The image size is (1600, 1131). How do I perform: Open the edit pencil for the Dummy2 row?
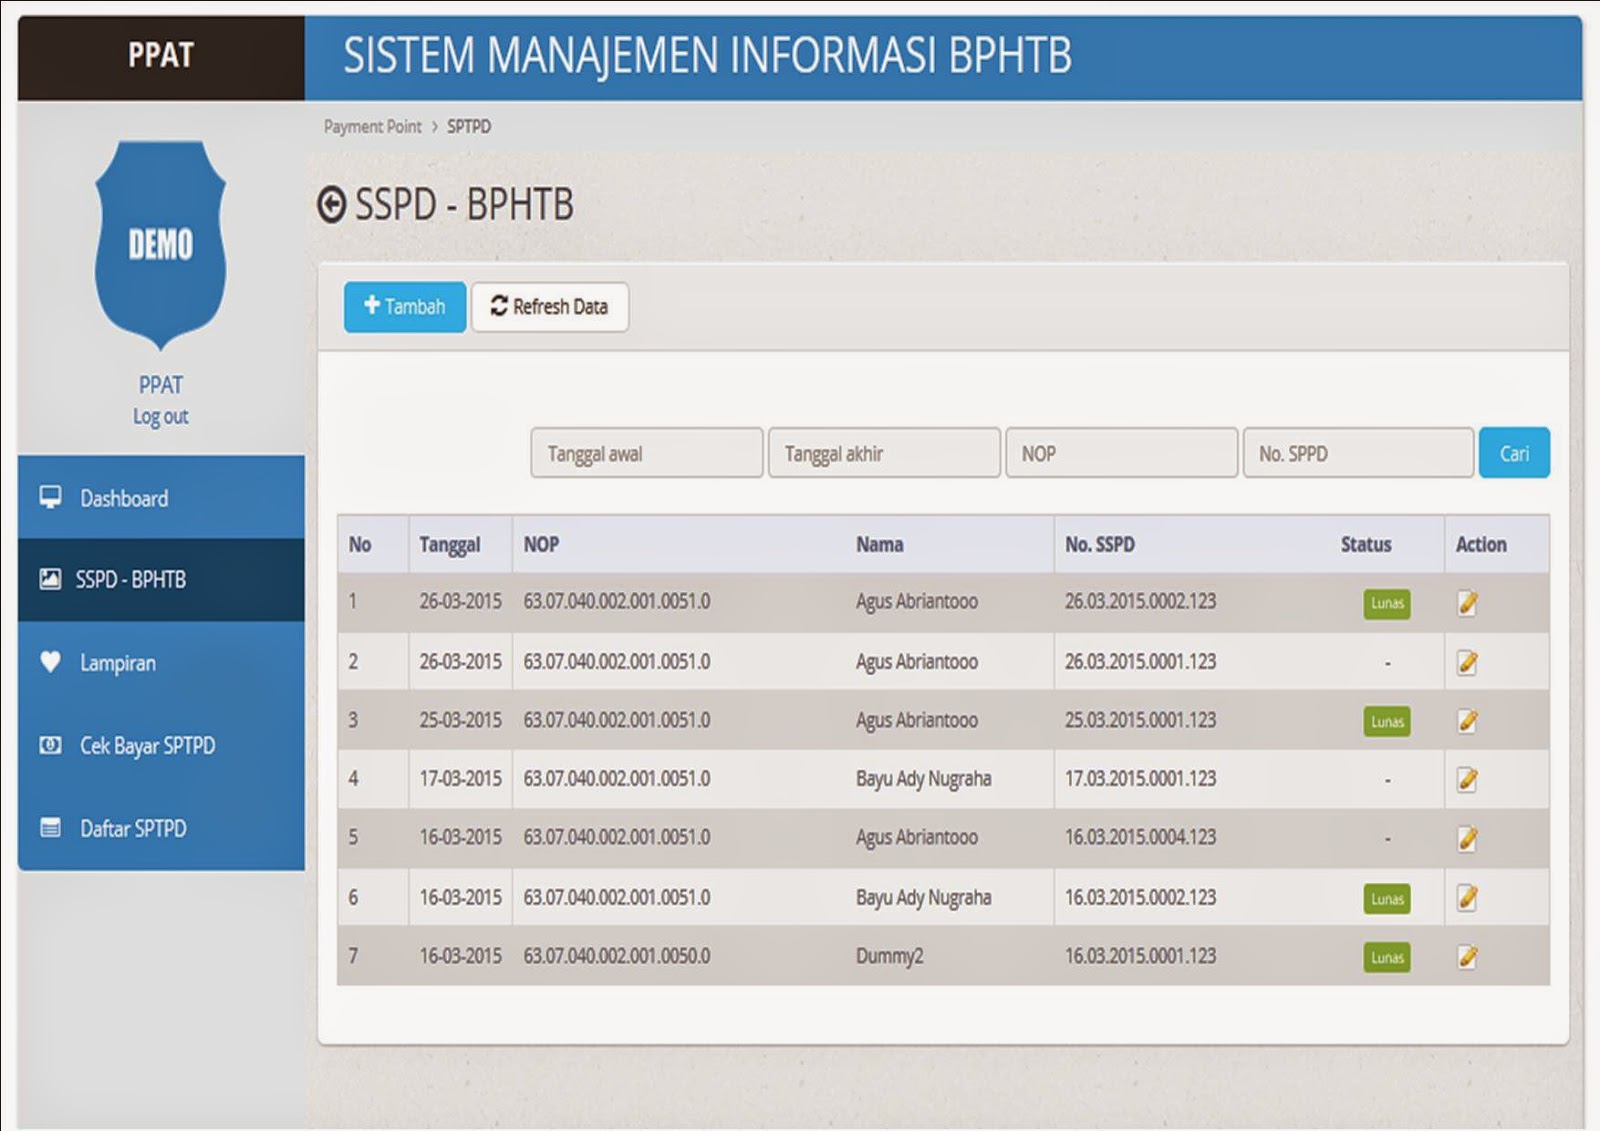click(x=1468, y=955)
